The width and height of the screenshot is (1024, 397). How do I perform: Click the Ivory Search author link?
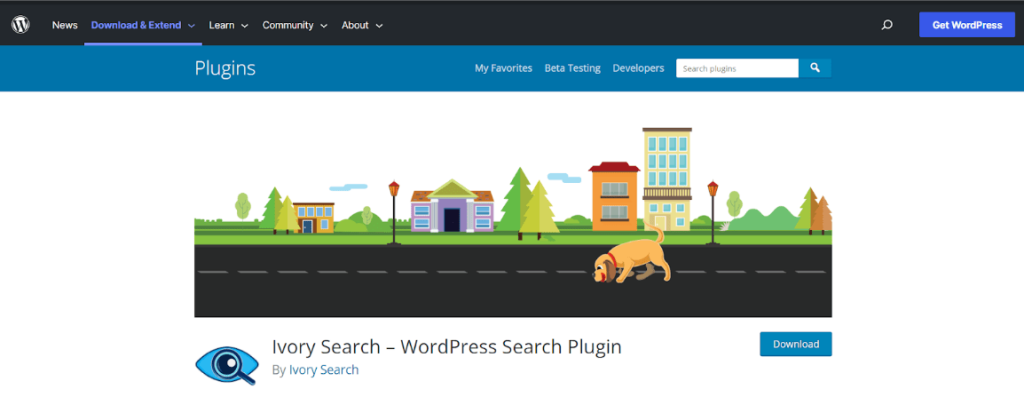[x=324, y=370]
